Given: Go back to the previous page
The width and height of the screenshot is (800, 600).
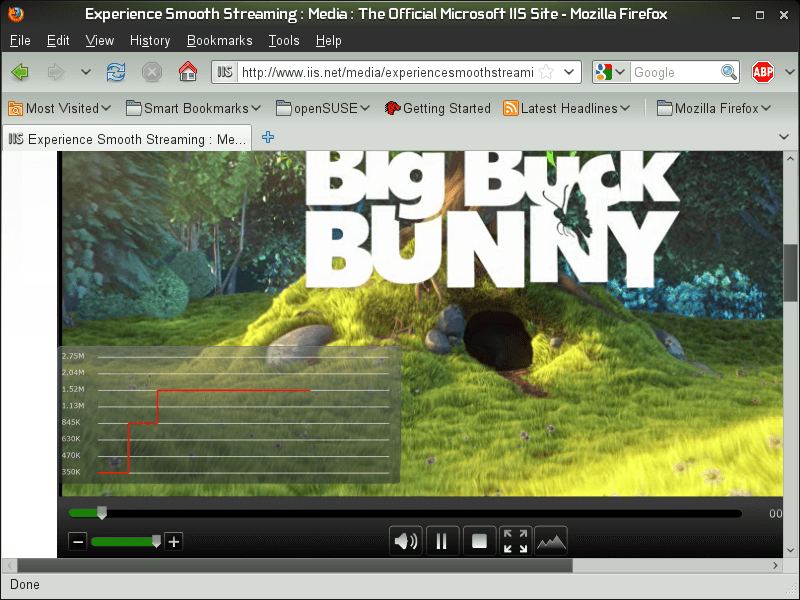Looking at the screenshot, I should click(20, 72).
